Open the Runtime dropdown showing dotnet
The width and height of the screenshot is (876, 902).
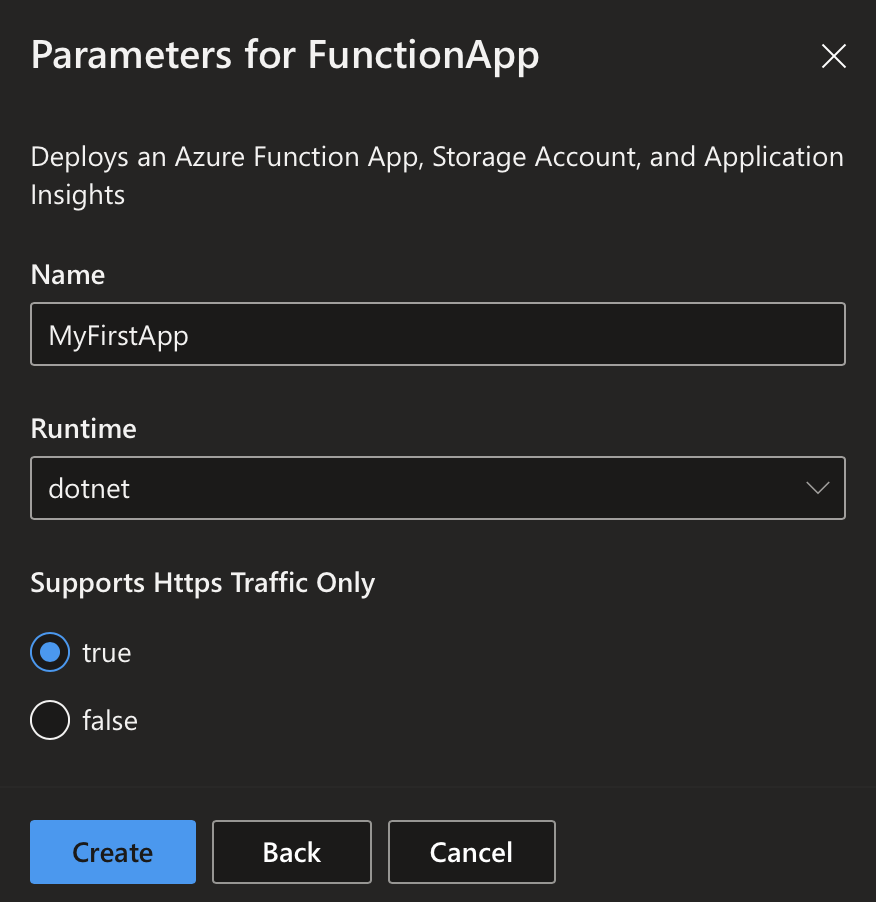point(438,488)
